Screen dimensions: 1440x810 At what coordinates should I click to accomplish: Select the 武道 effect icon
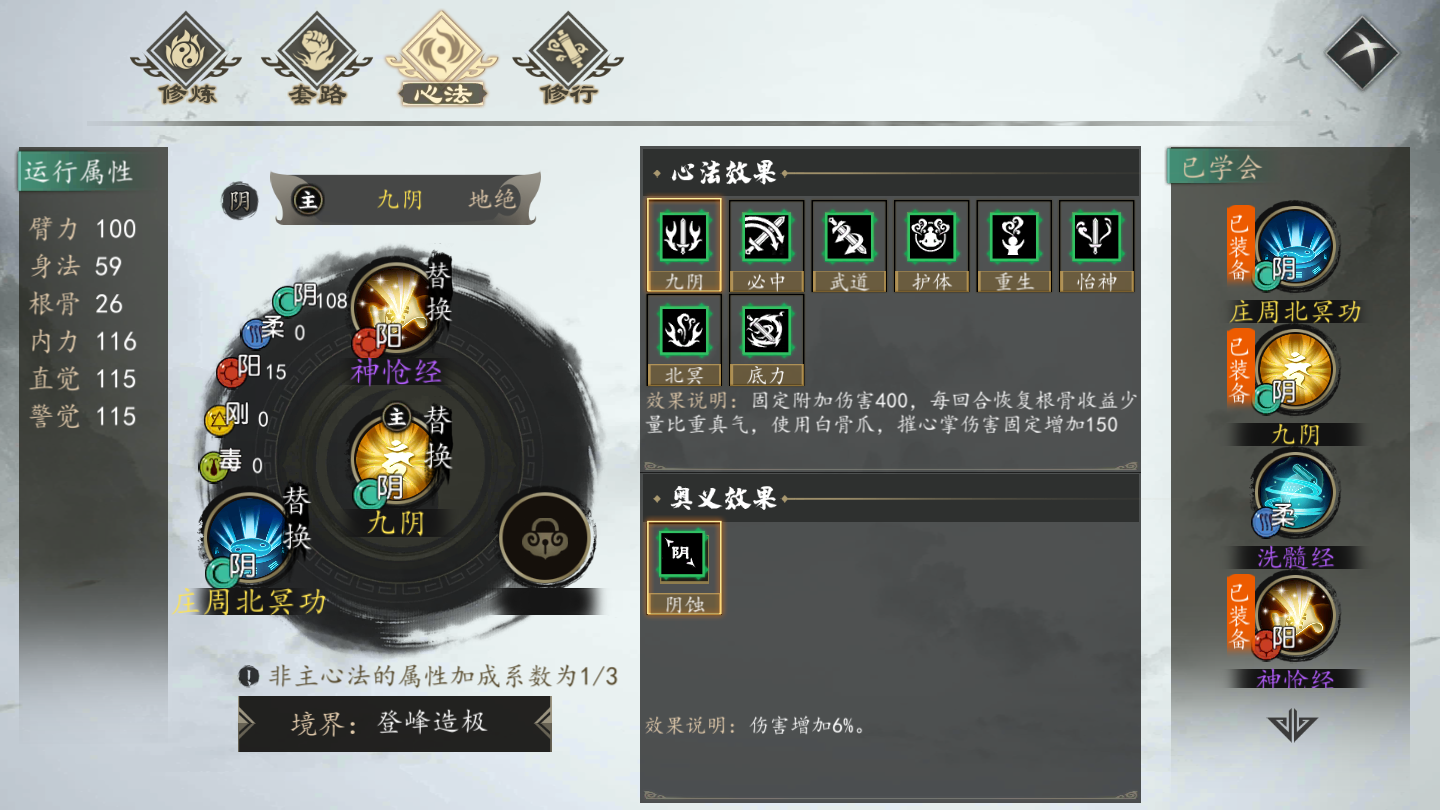[x=849, y=245]
